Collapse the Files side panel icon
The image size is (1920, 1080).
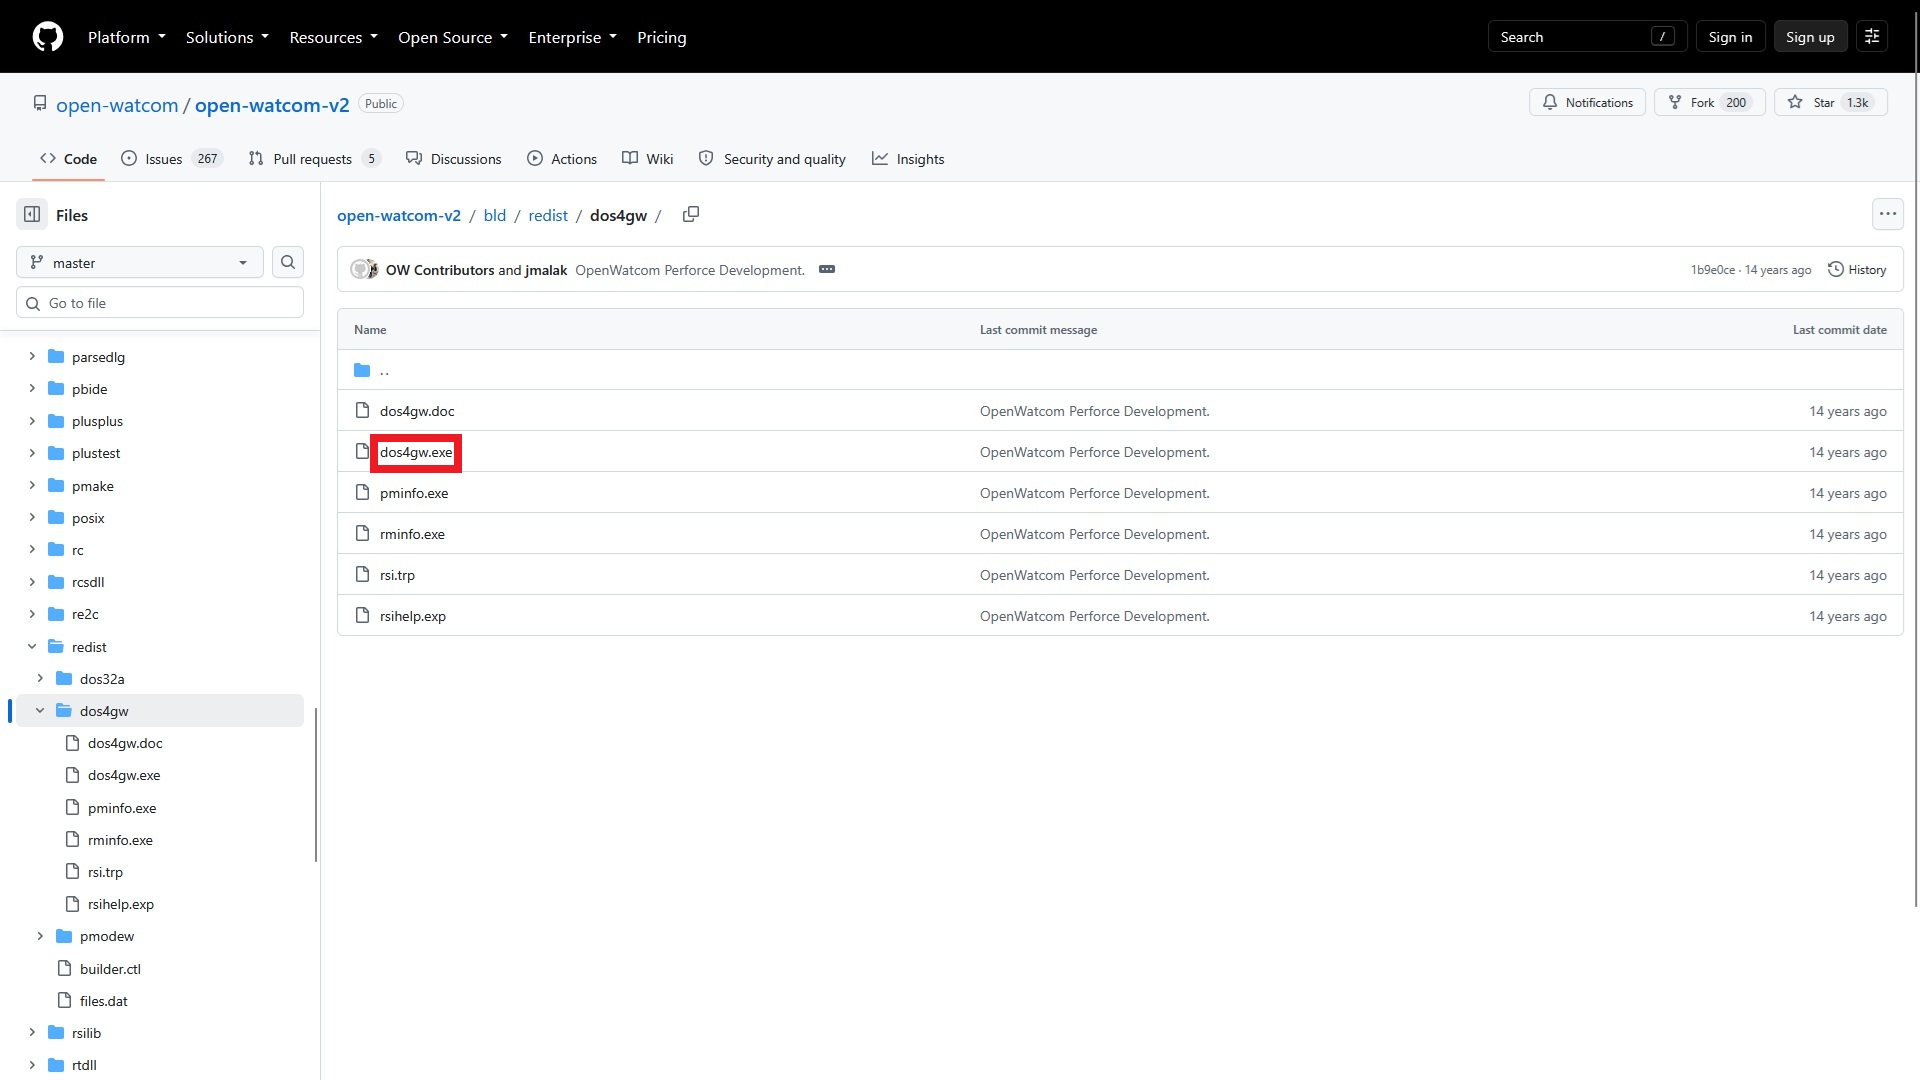[x=32, y=215]
